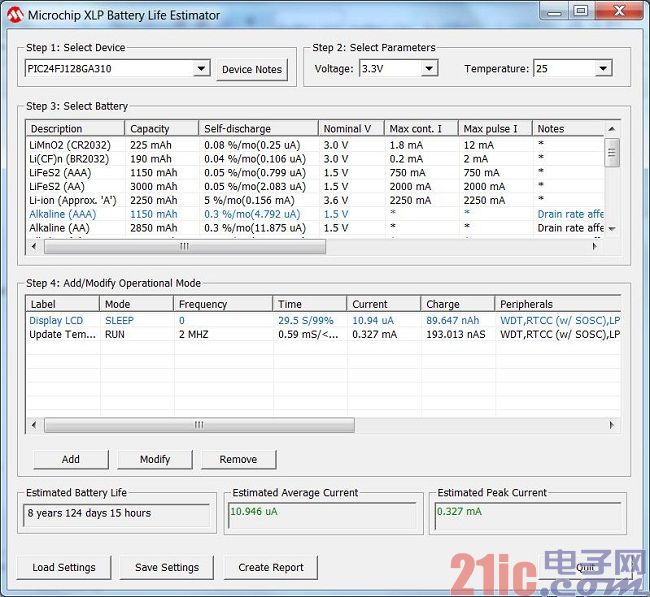Click the battery list vertical scrollbar thumb

tap(612, 153)
